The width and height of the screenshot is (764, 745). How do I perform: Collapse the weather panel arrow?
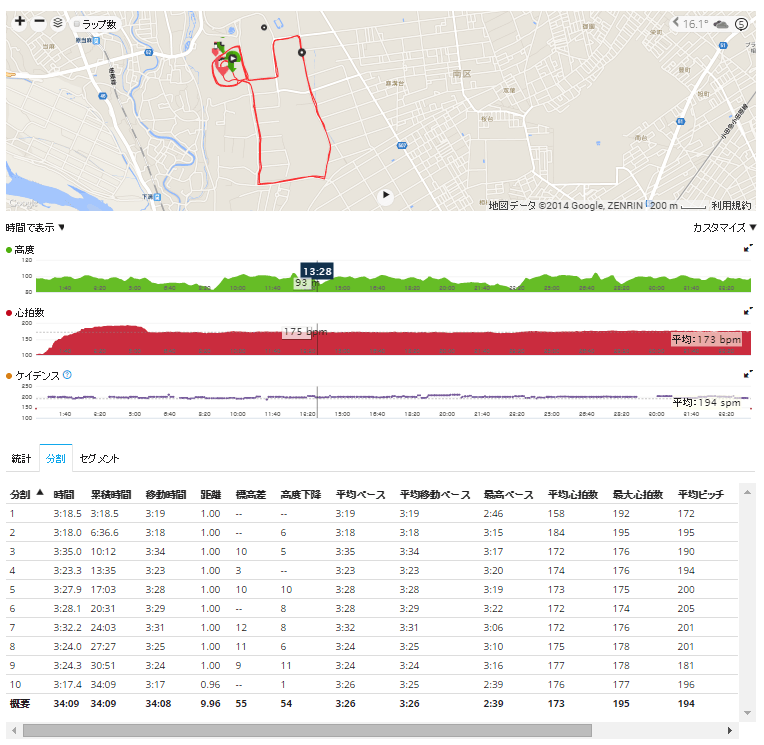[676, 22]
